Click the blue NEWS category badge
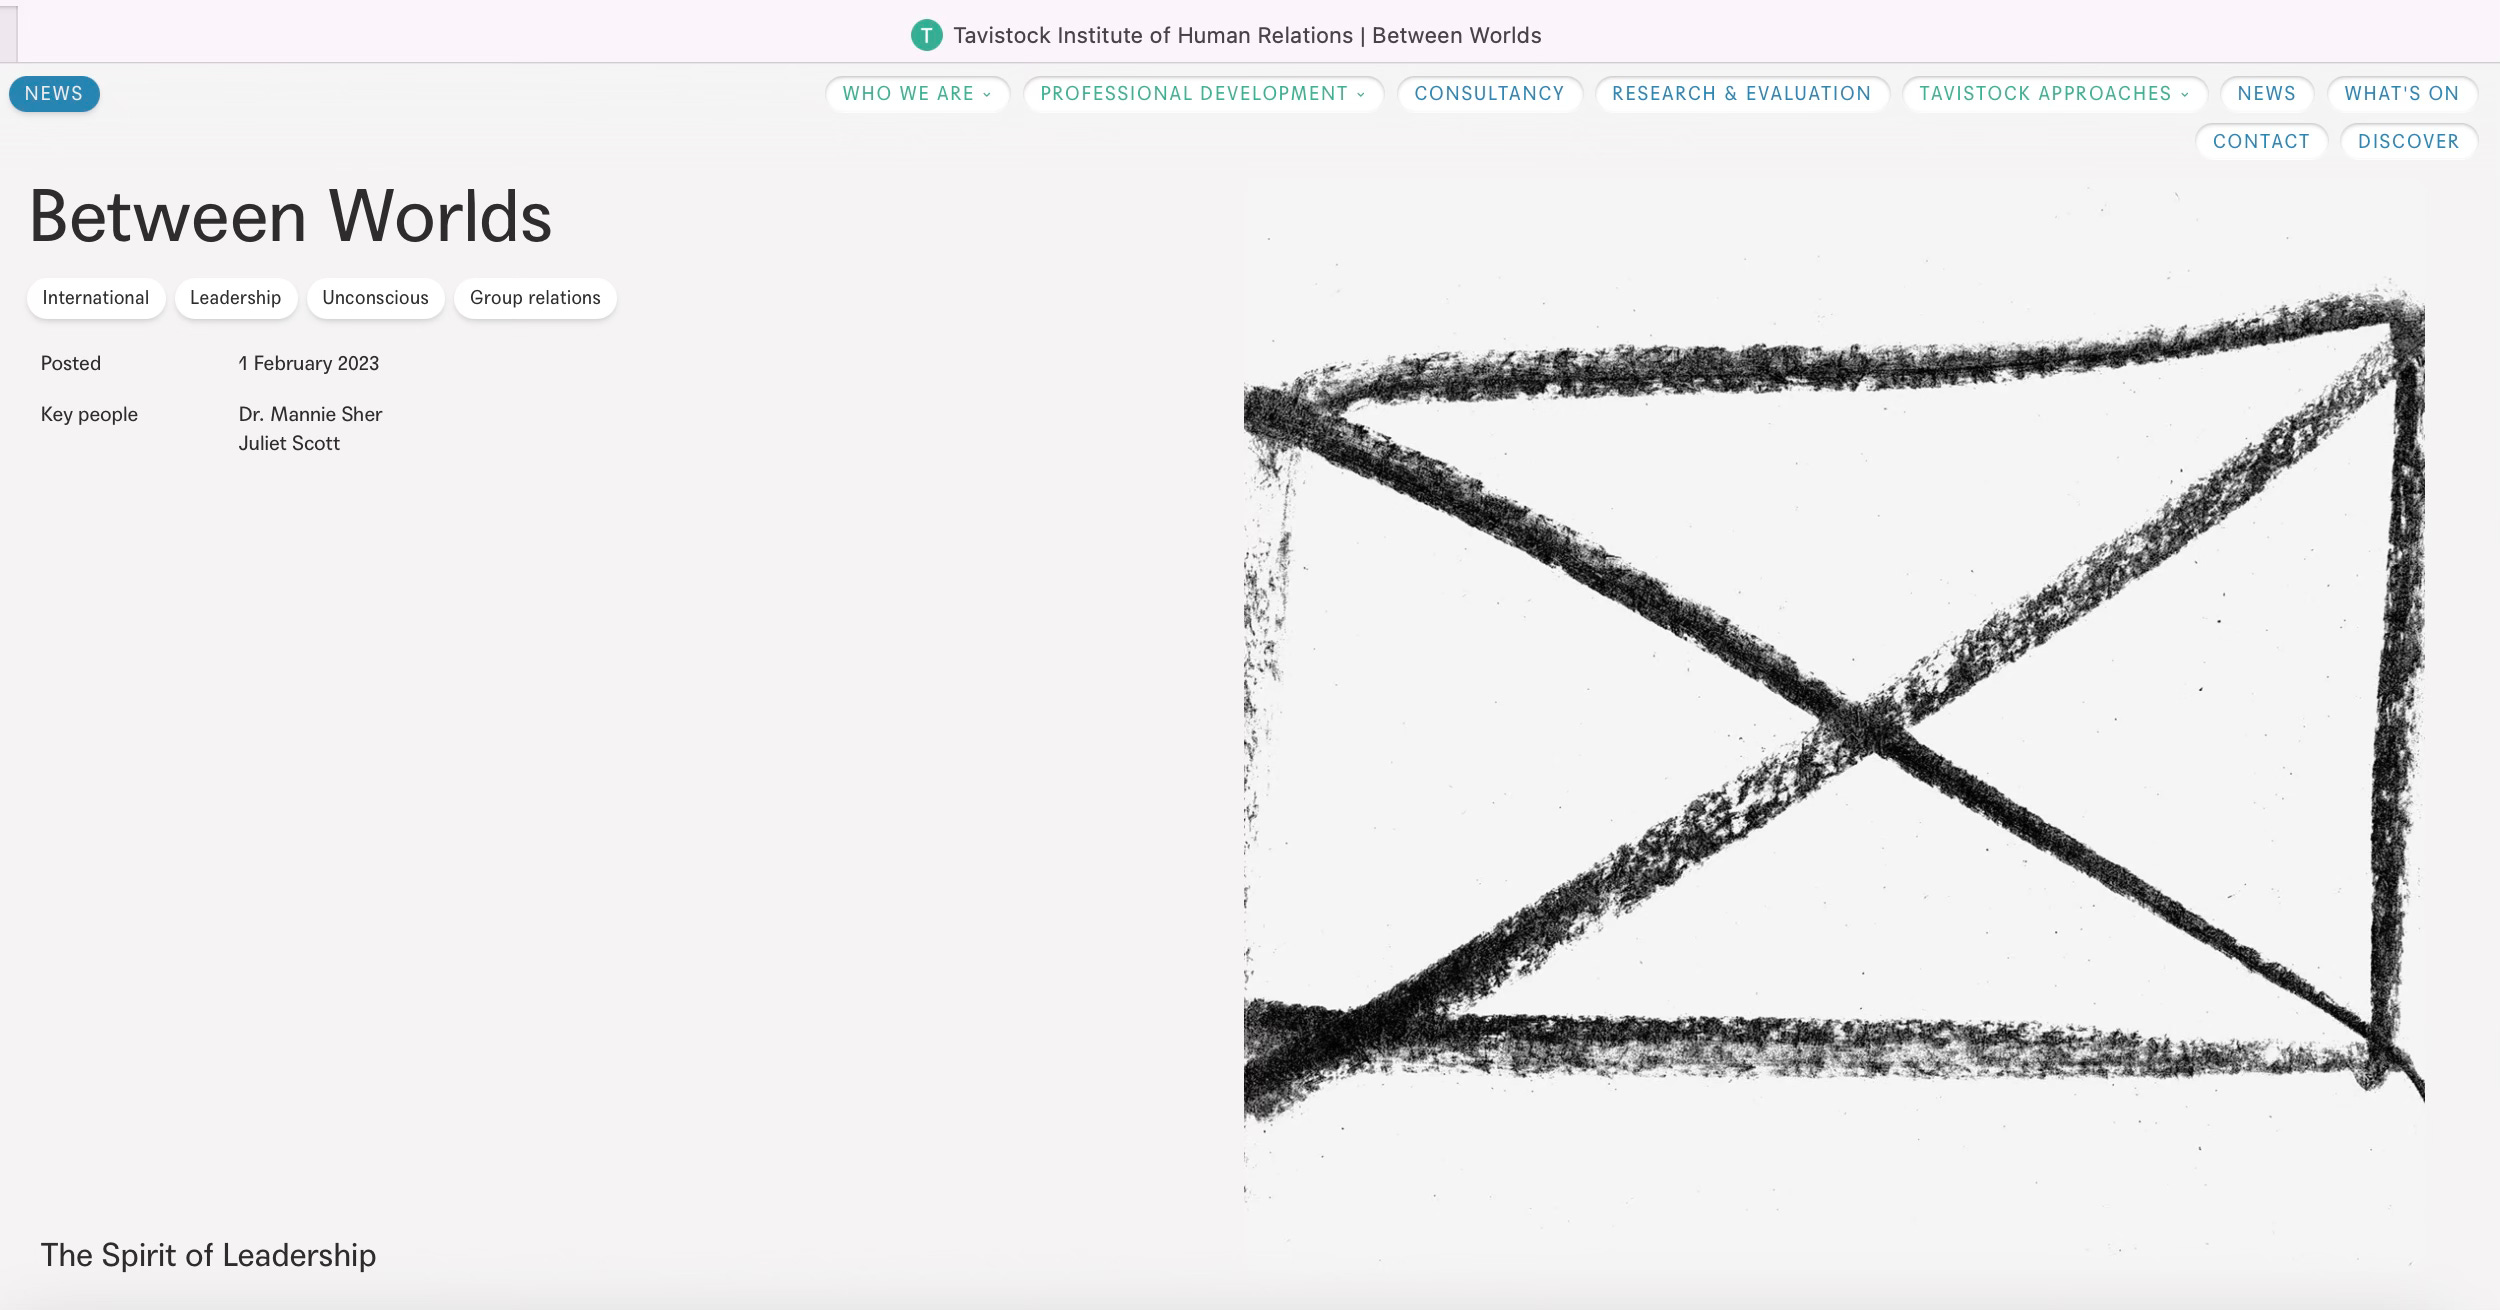The width and height of the screenshot is (2500, 1310). [x=54, y=94]
